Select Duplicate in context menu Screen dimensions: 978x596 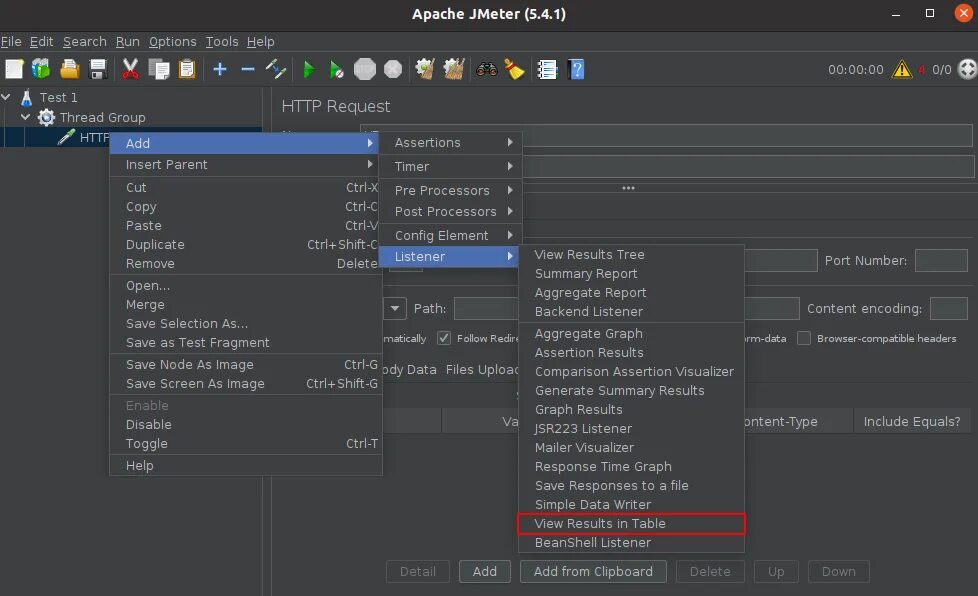(x=246, y=244)
